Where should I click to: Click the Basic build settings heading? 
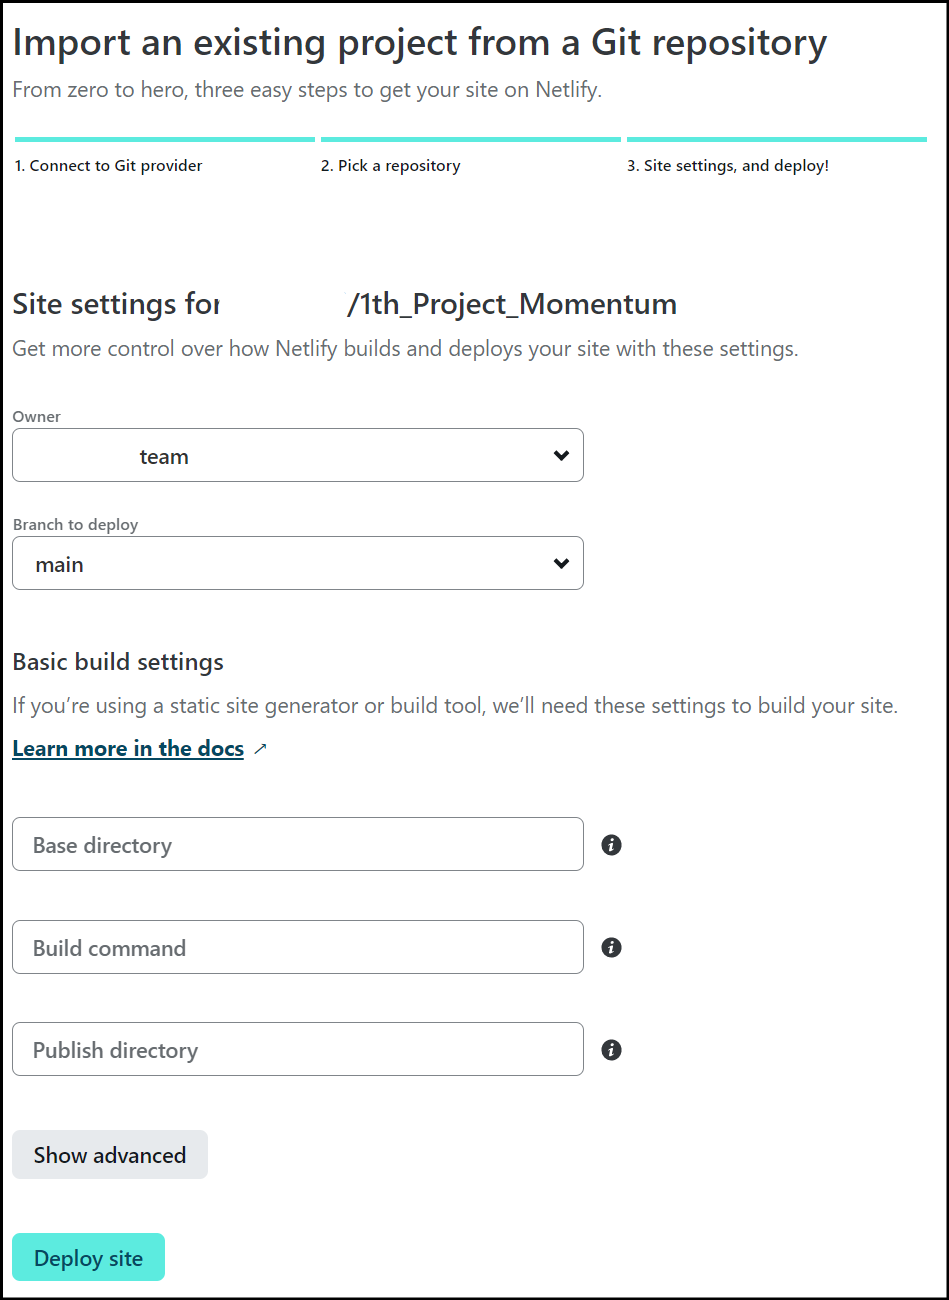pos(118,662)
